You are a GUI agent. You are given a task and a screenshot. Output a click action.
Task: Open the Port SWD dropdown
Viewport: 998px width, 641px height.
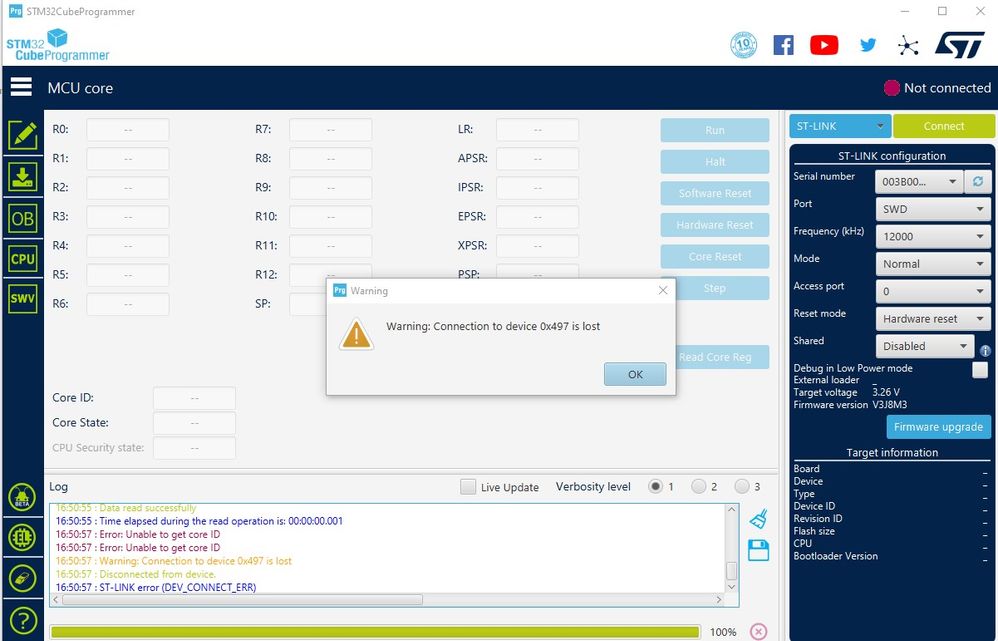tap(933, 209)
